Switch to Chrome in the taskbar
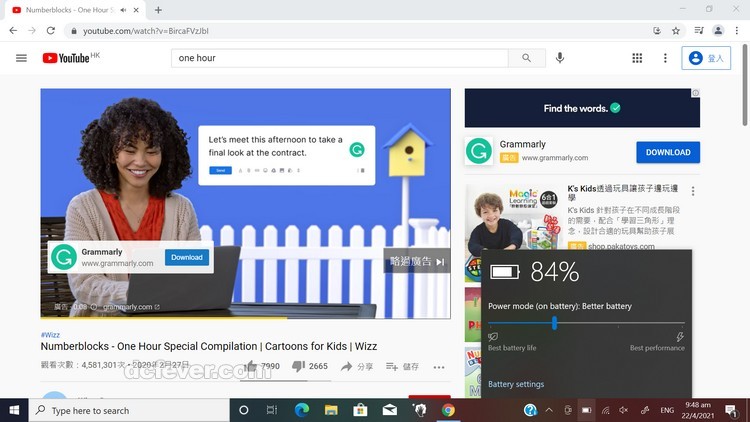The image size is (750, 422). pos(448,410)
